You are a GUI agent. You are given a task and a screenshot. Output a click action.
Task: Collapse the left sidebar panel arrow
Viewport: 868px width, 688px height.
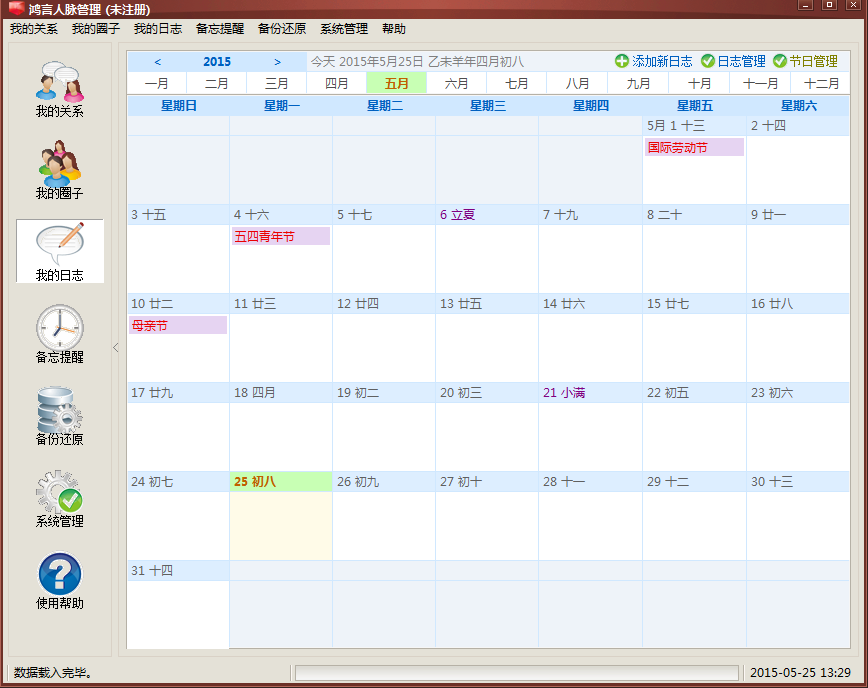[115, 348]
